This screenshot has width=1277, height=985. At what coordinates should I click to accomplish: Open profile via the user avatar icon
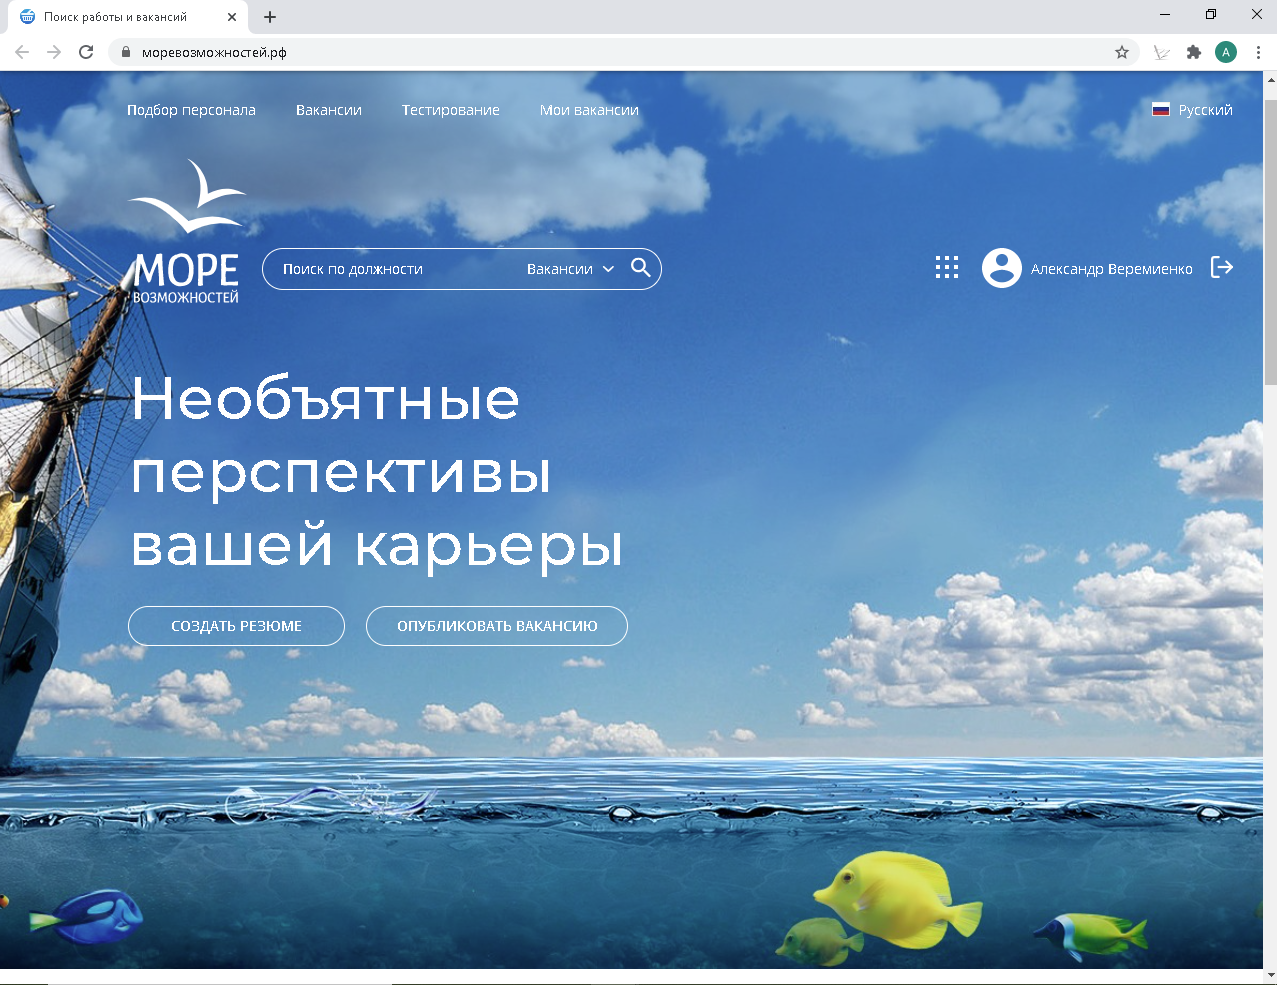tap(1001, 267)
